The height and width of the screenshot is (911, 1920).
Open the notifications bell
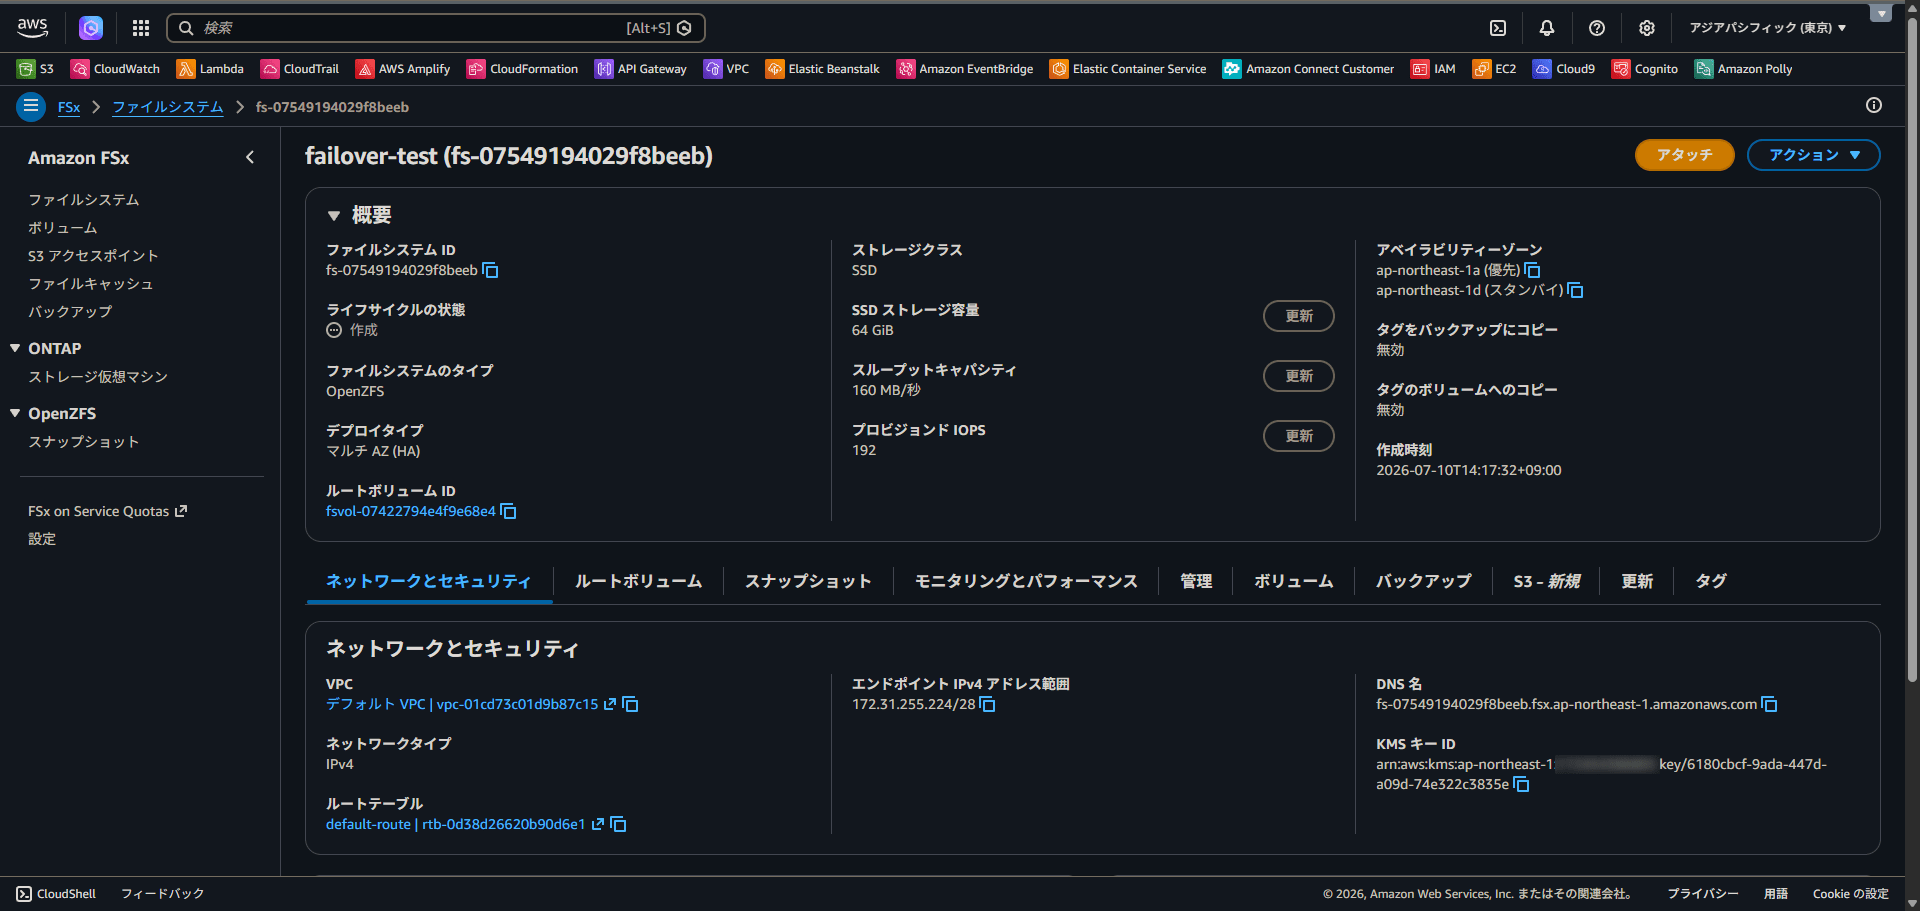click(x=1547, y=28)
